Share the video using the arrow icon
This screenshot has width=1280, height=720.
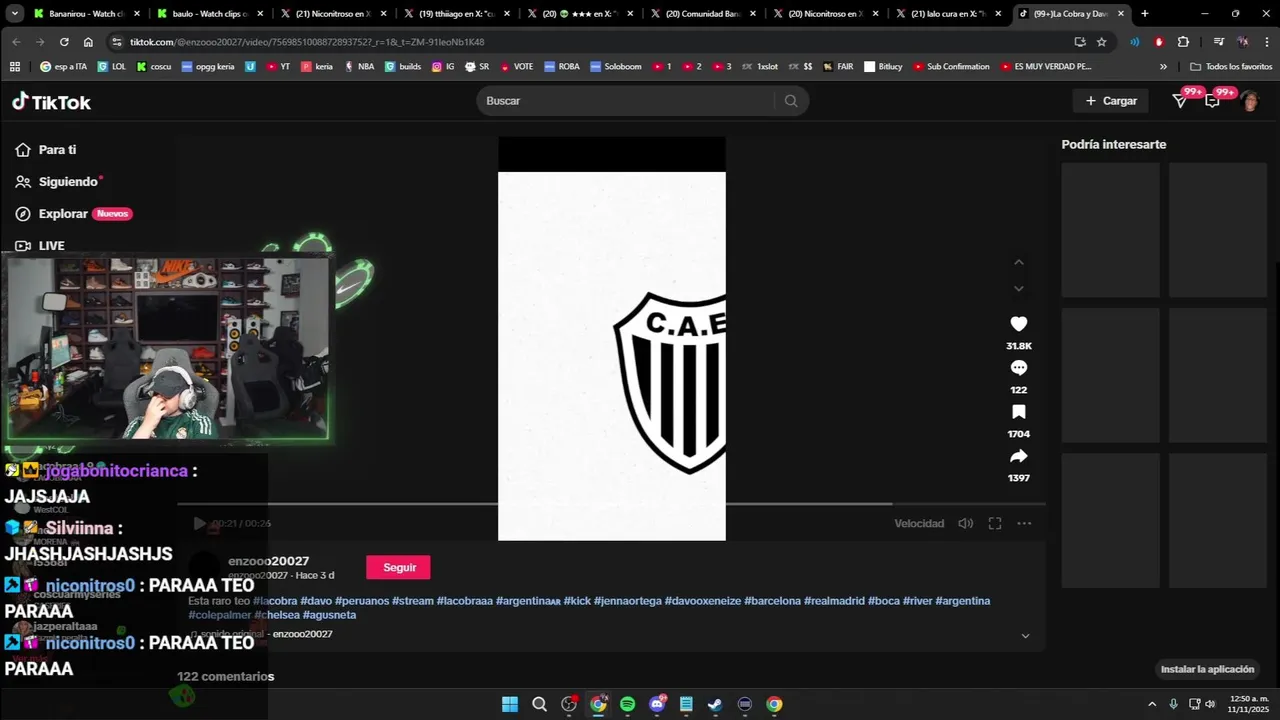point(1019,456)
